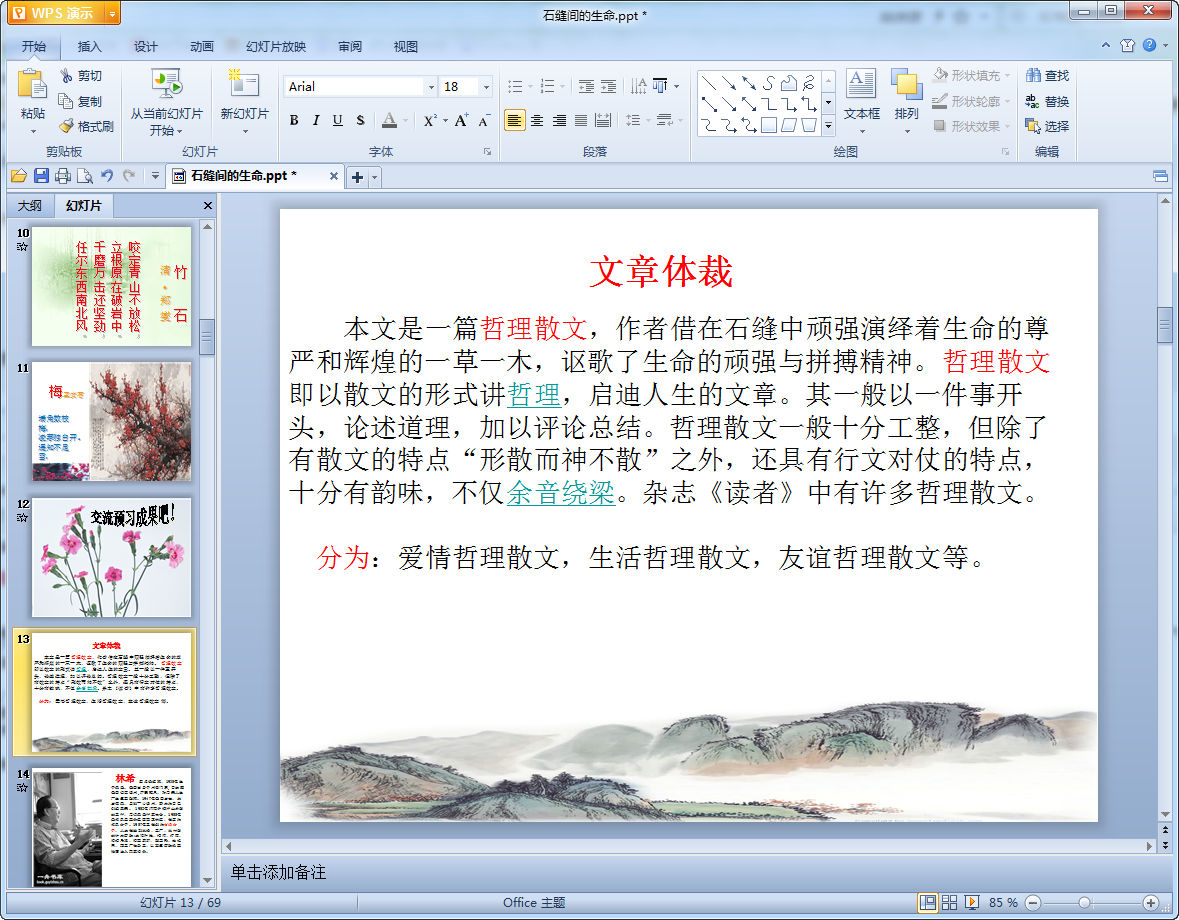This screenshot has height=920, width=1179.
Task: Click the Cut scissors icon
Action: click(66, 75)
